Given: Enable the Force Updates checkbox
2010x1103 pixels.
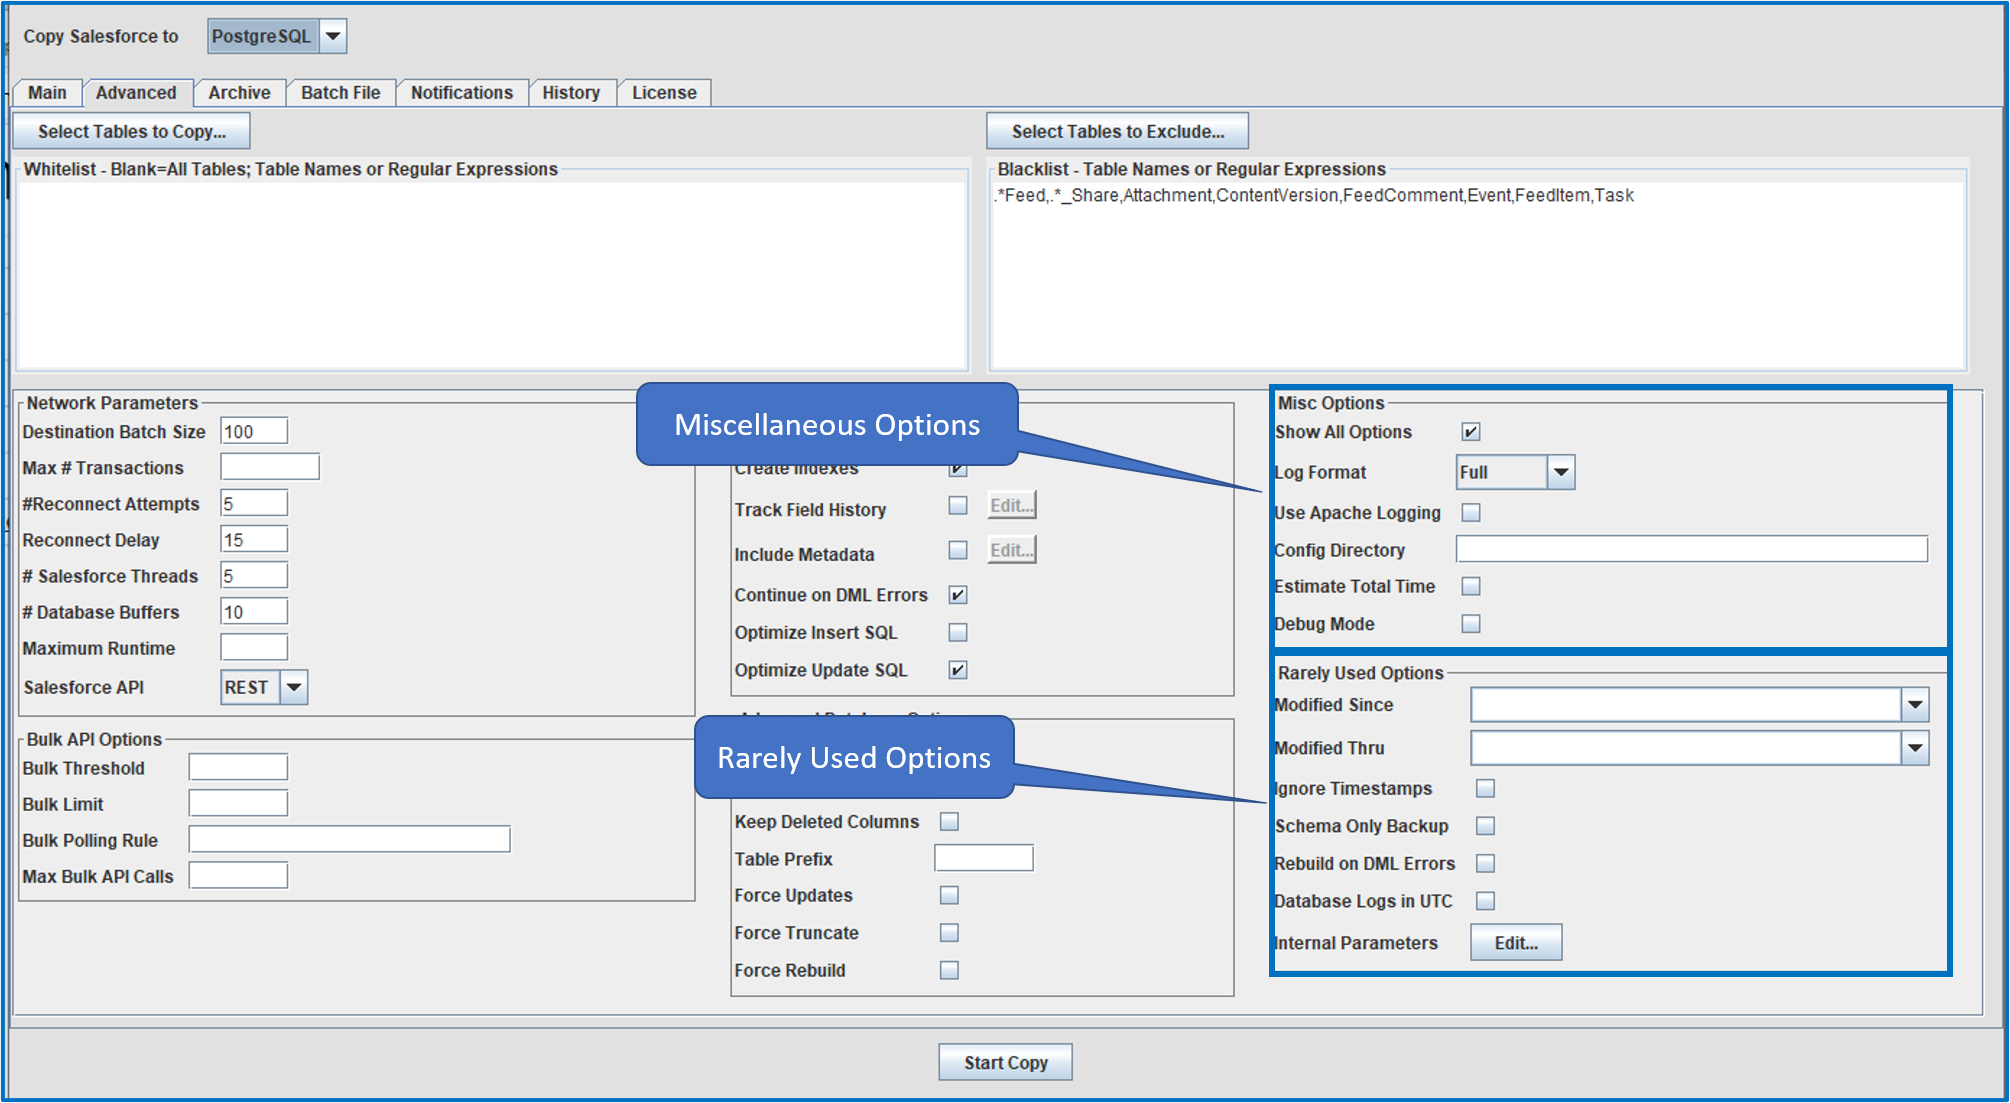Looking at the screenshot, I should point(949,895).
